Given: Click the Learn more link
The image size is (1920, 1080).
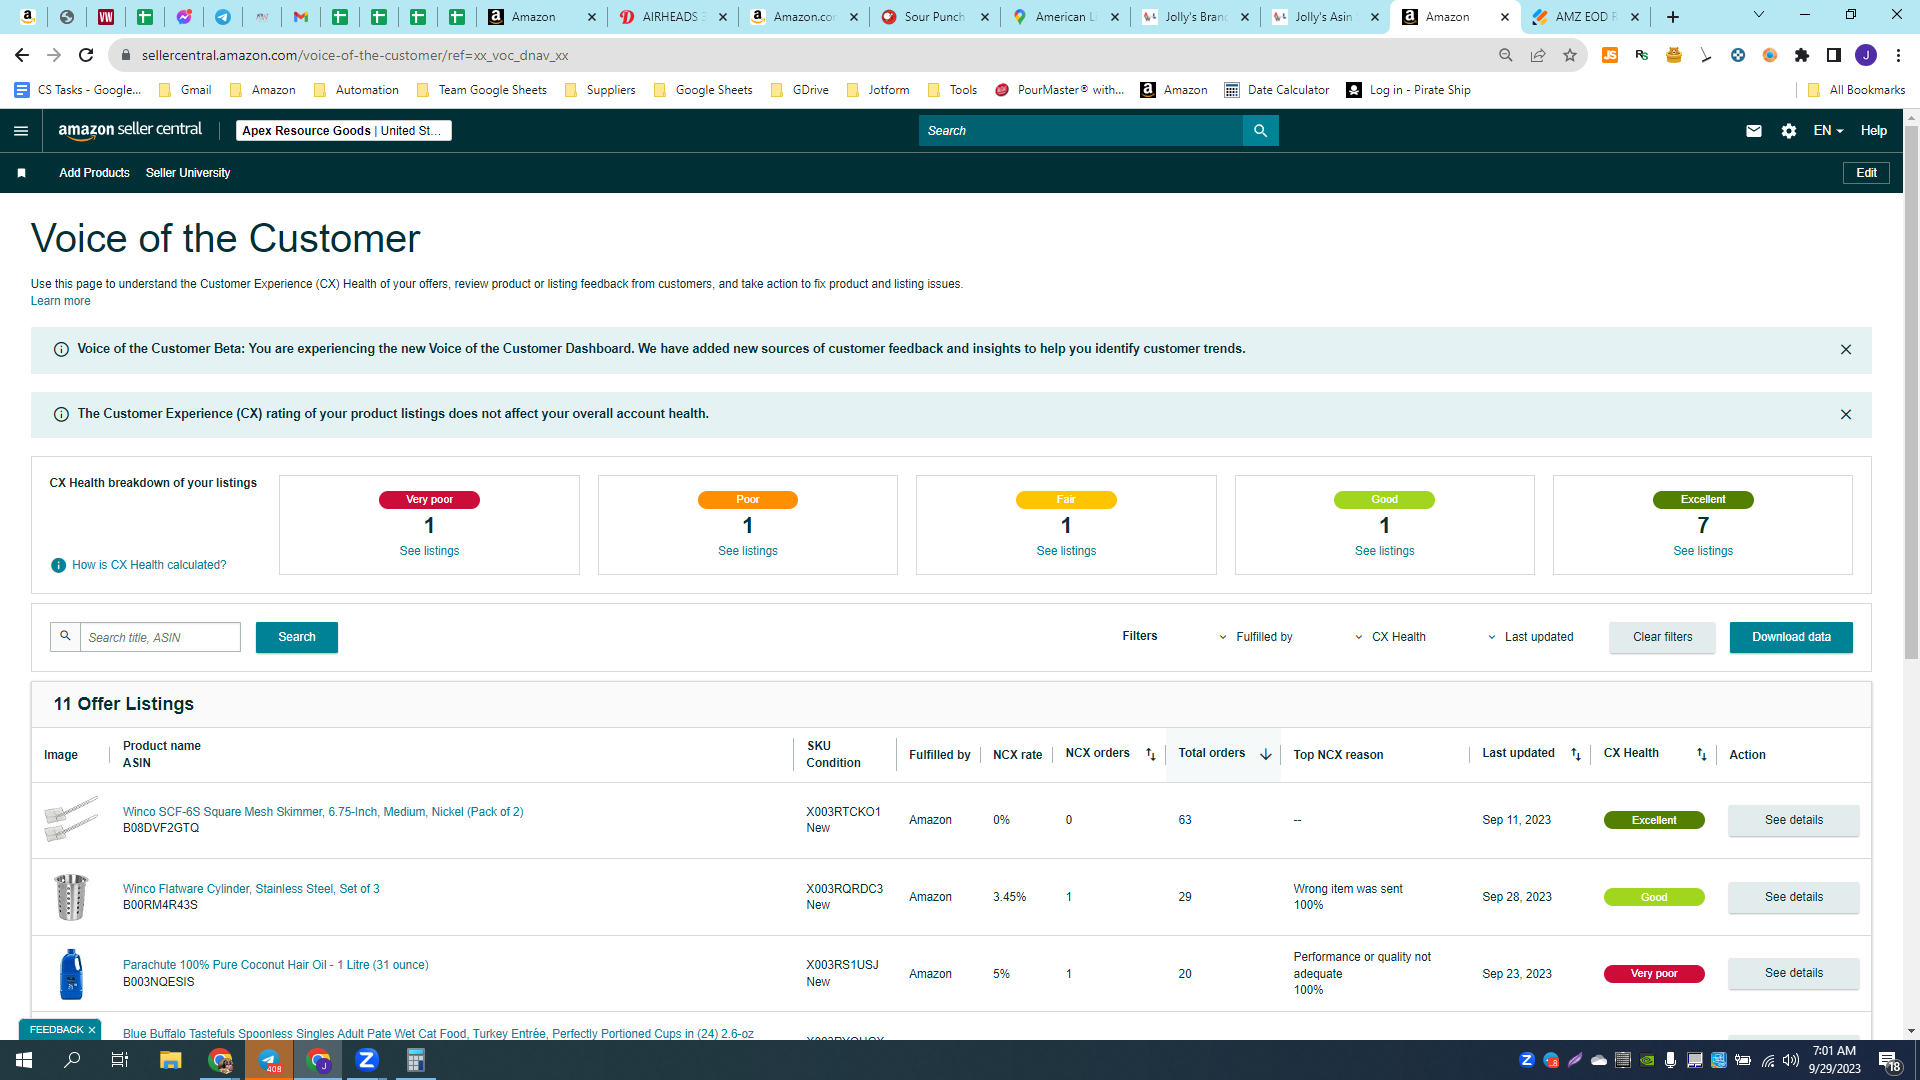Looking at the screenshot, I should click(60, 301).
